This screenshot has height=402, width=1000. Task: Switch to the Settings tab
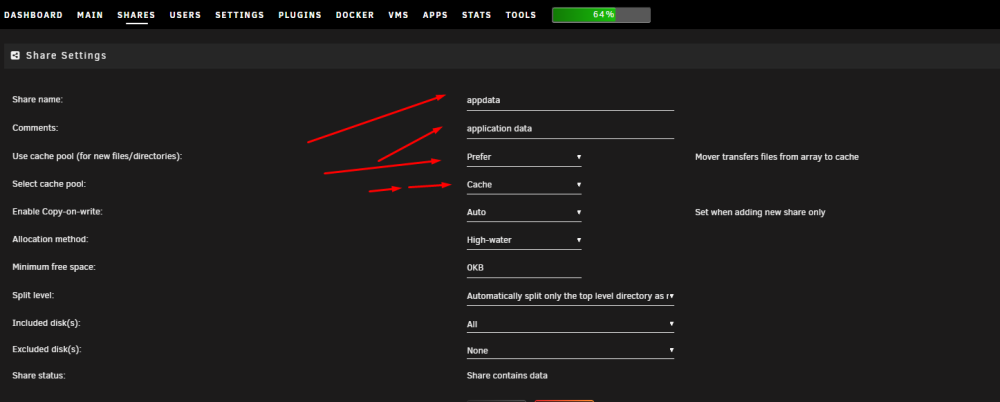pyautogui.click(x=240, y=15)
